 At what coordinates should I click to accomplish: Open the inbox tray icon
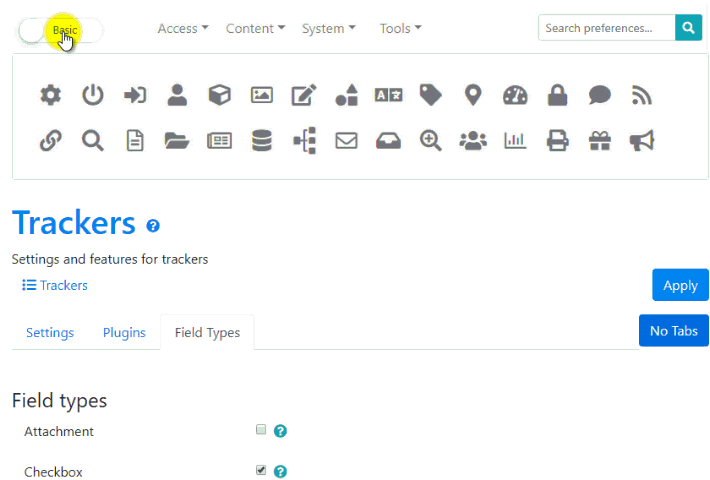389,140
